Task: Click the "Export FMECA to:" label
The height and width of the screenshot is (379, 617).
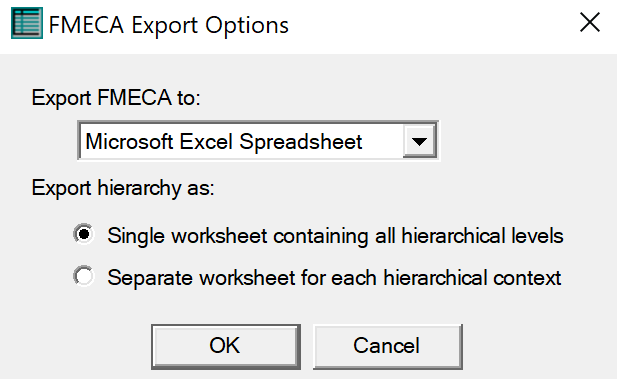Action: click(x=116, y=97)
